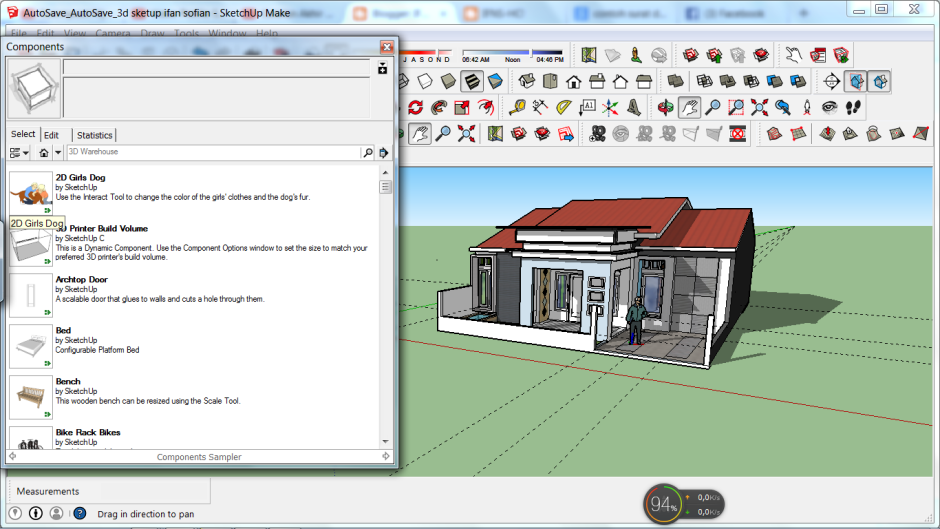The width and height of the screenshot is (940, 529).
Task: Select the Outer Shell solid tool
Action: (x=676, y=81)
